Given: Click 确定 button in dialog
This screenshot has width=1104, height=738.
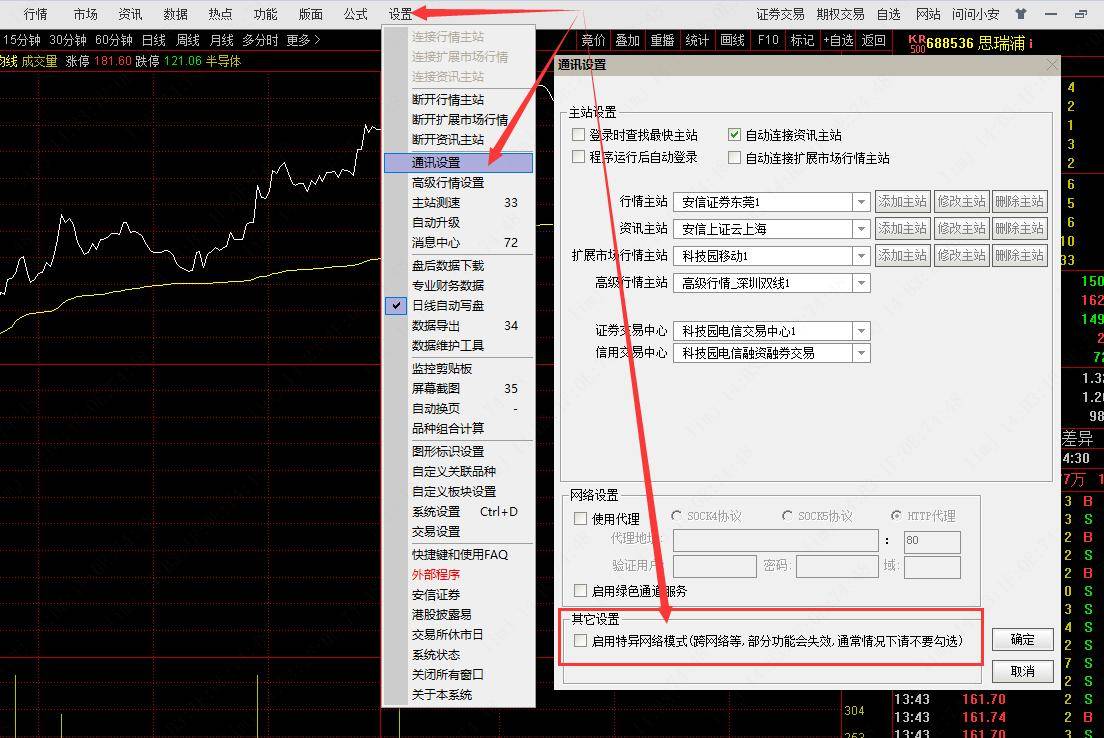Looking at the screenshot, I should tap(1022, 639).
